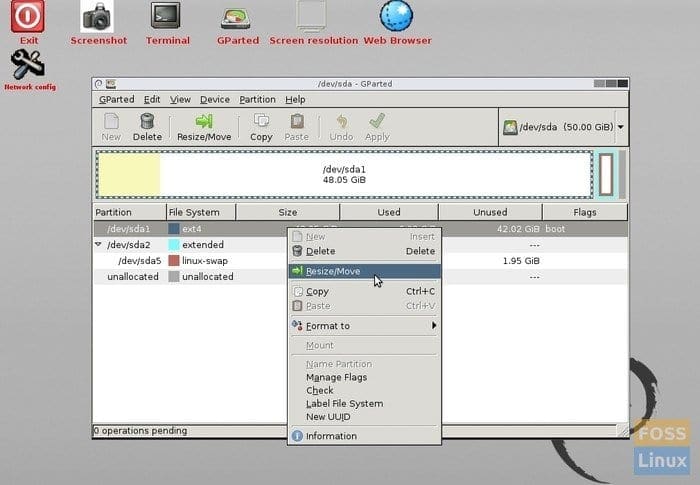Select the /dev/sda1 graphical partition bar

point(344,175)
